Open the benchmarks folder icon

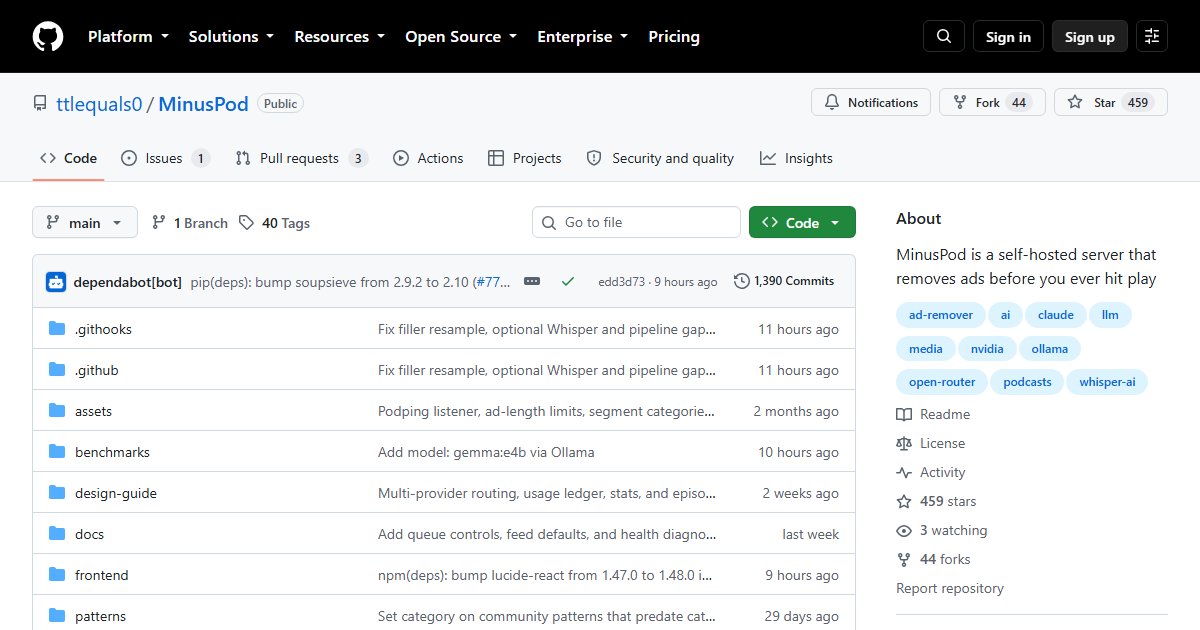click(x=57, y=452)
